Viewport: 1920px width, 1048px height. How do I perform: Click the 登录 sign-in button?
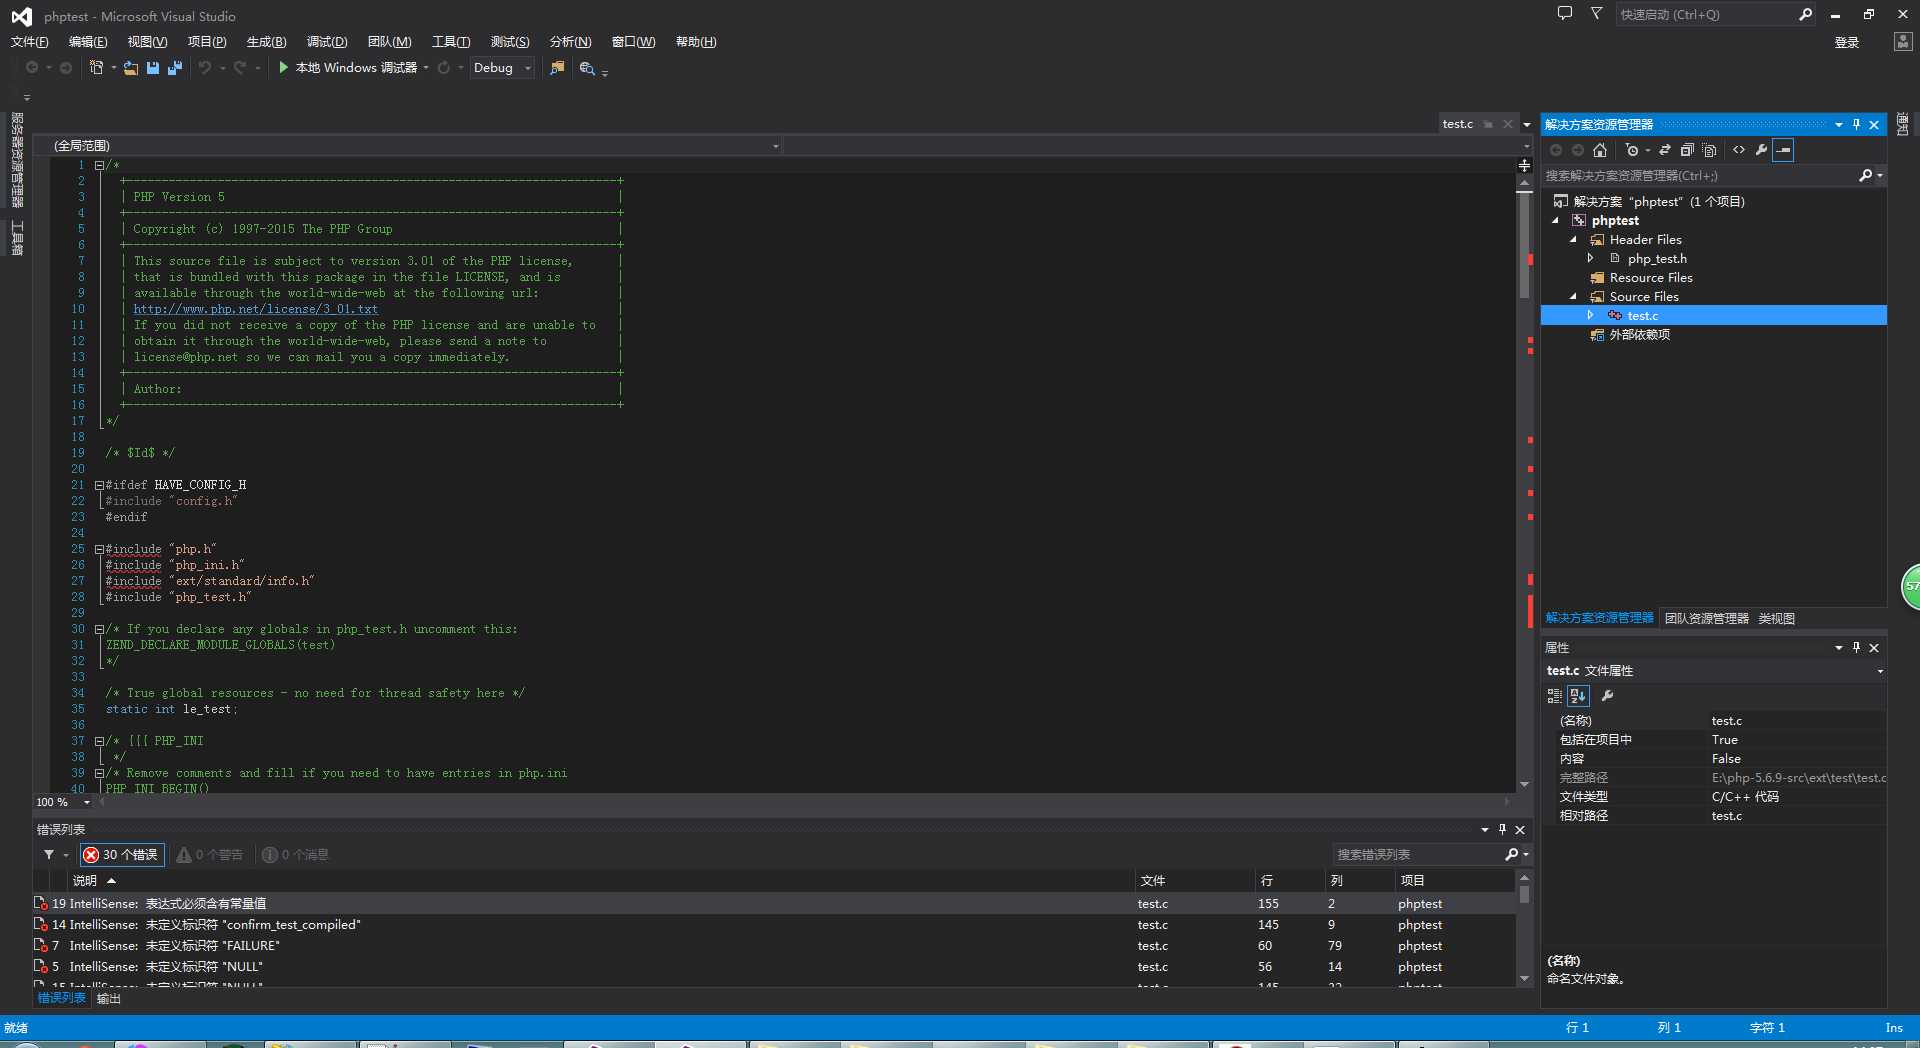click(1846, 43)
